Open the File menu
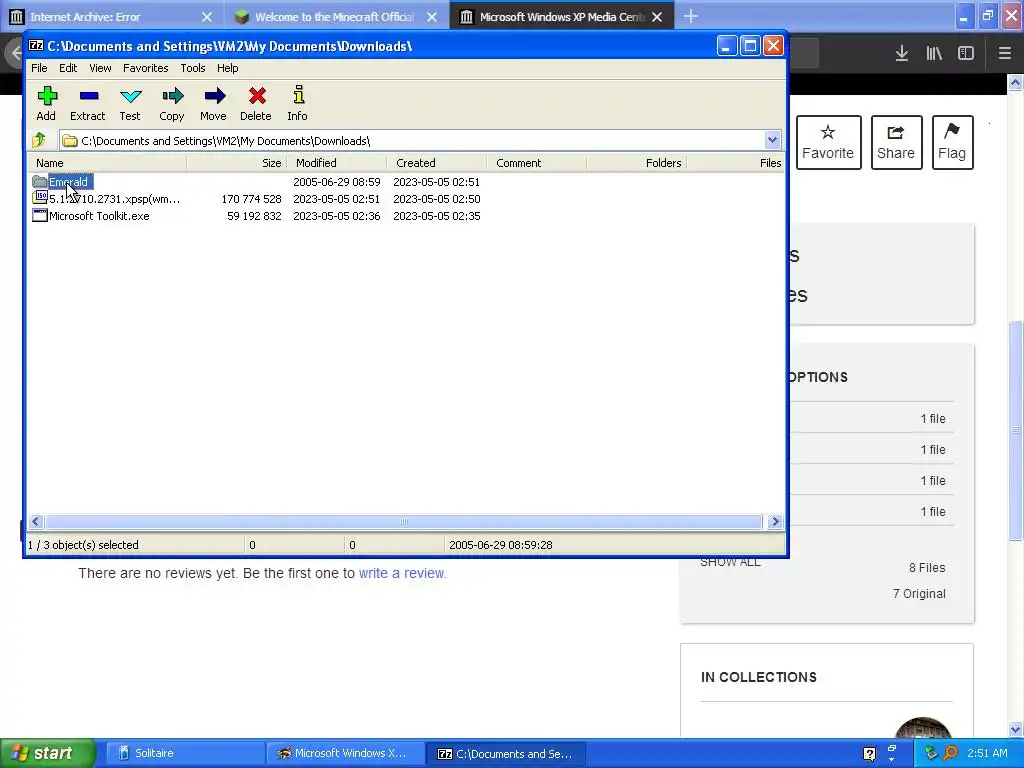Viewport: 1024px width, 768px height. tap(39, 68)
